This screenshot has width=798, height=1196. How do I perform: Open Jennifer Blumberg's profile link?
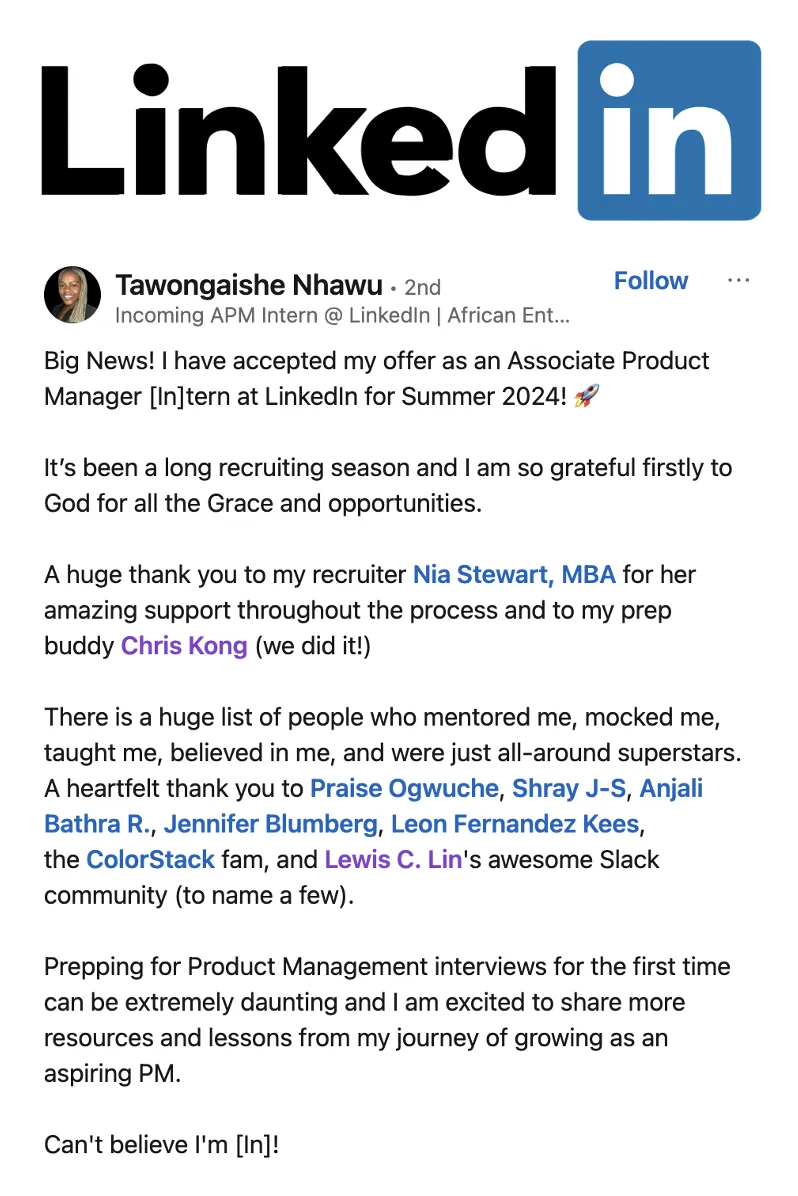tap(271, 824)
